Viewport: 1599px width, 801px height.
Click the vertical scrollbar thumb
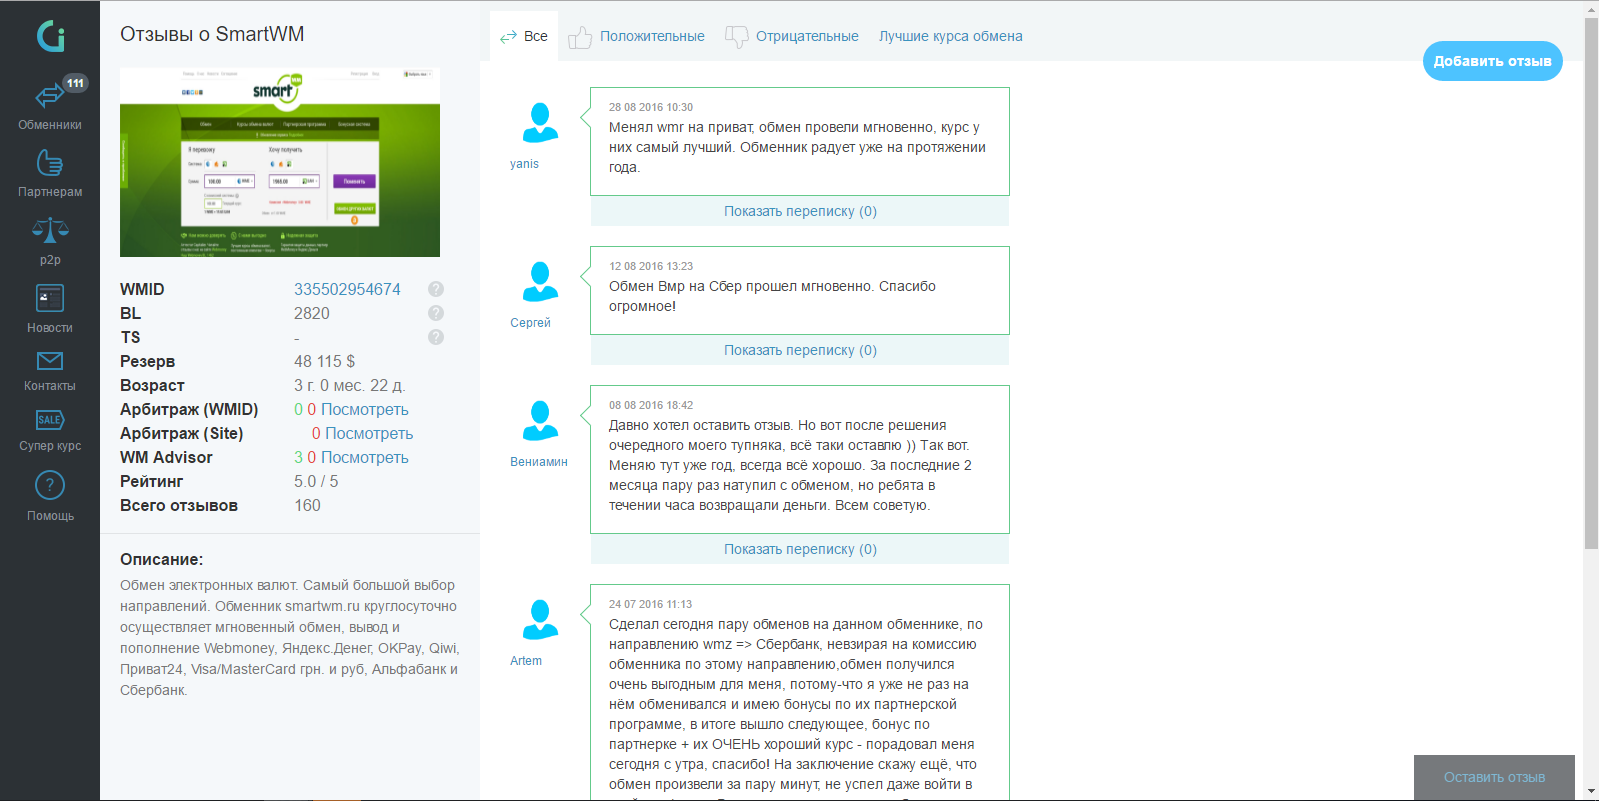pyautogui.click(x=1591, y=283)
